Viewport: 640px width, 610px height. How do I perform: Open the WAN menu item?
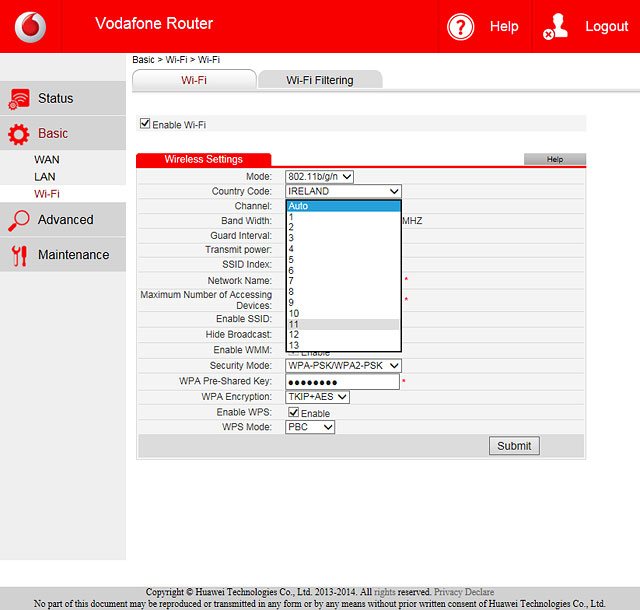click(x=47, y=160)
